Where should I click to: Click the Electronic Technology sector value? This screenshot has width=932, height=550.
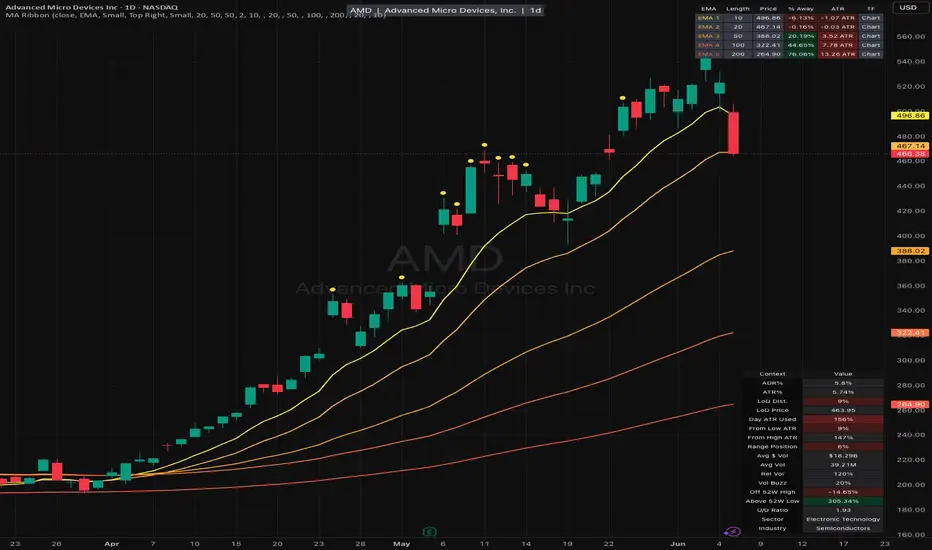tap(843, 519)
